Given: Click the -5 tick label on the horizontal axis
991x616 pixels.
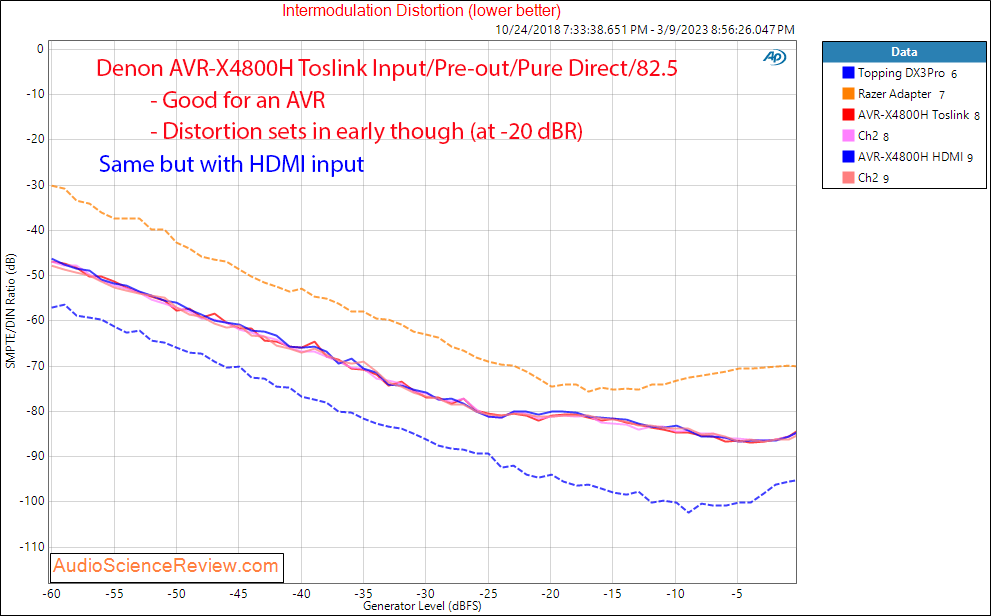Looking at the screenshot, I should pos(736,594).
